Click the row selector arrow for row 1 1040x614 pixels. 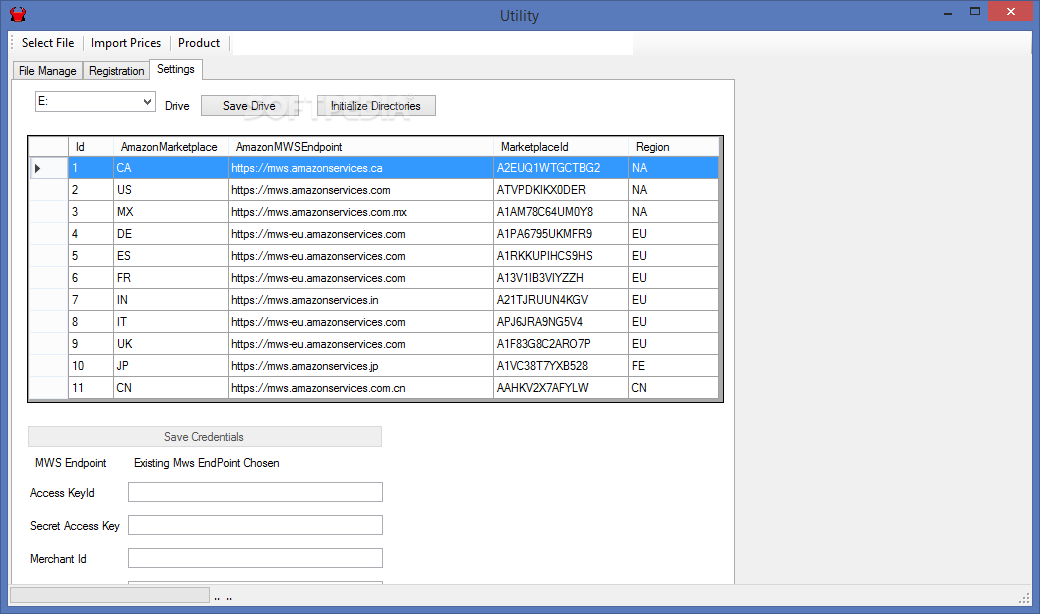[x=48, y=168]
